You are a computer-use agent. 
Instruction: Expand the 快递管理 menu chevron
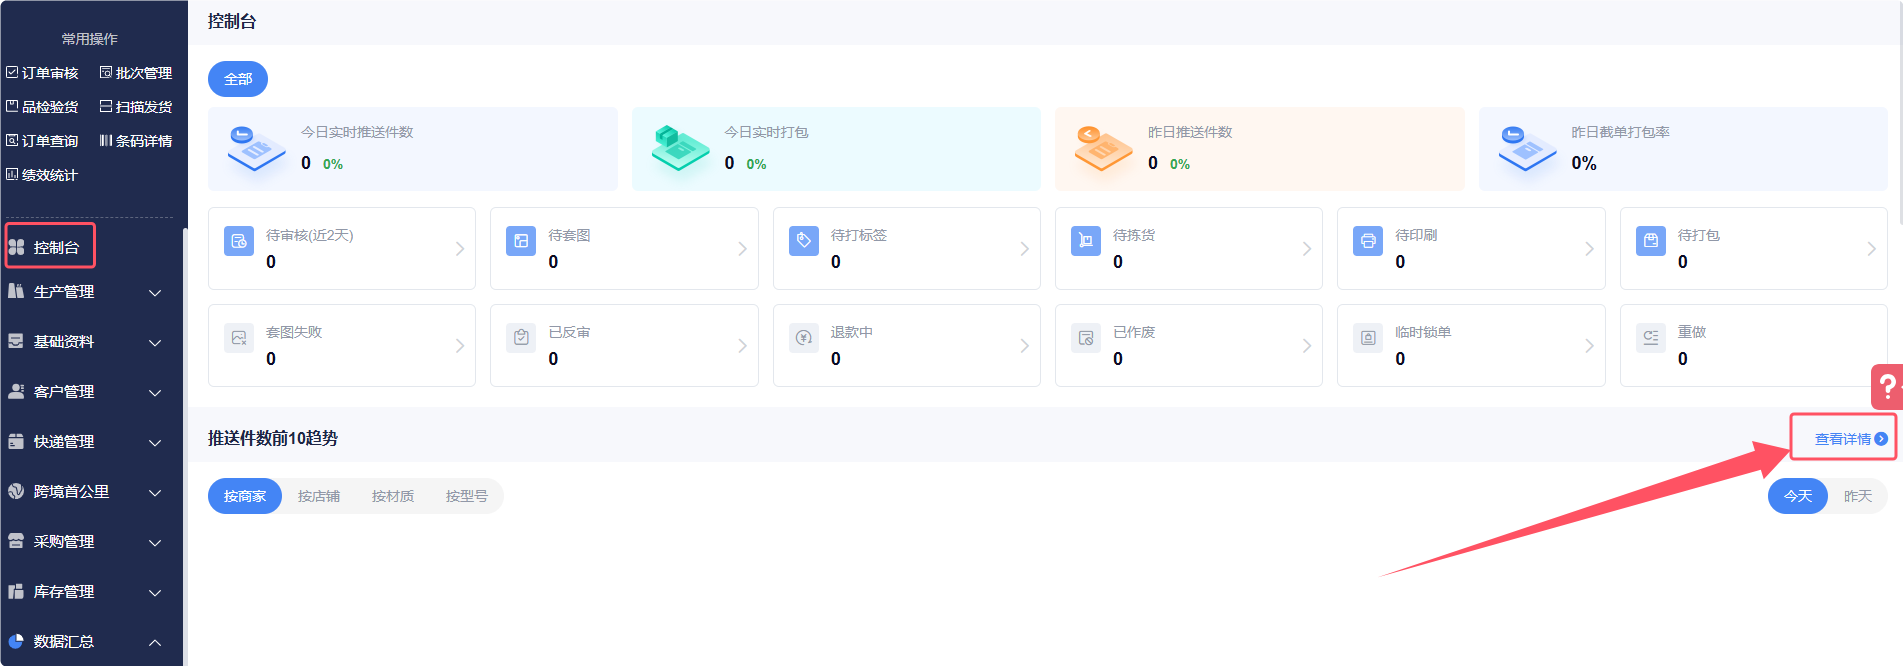[x=155, y=443]
